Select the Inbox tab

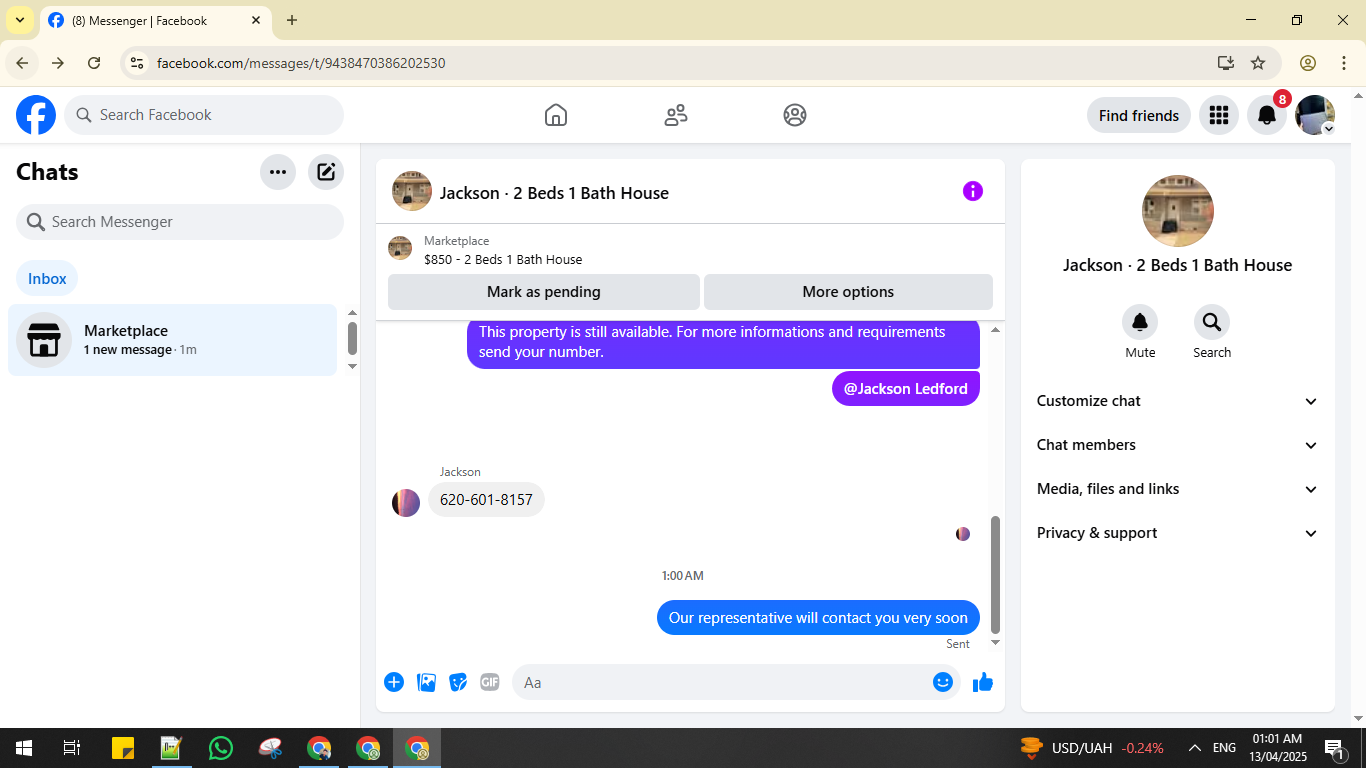pos(47,279)
